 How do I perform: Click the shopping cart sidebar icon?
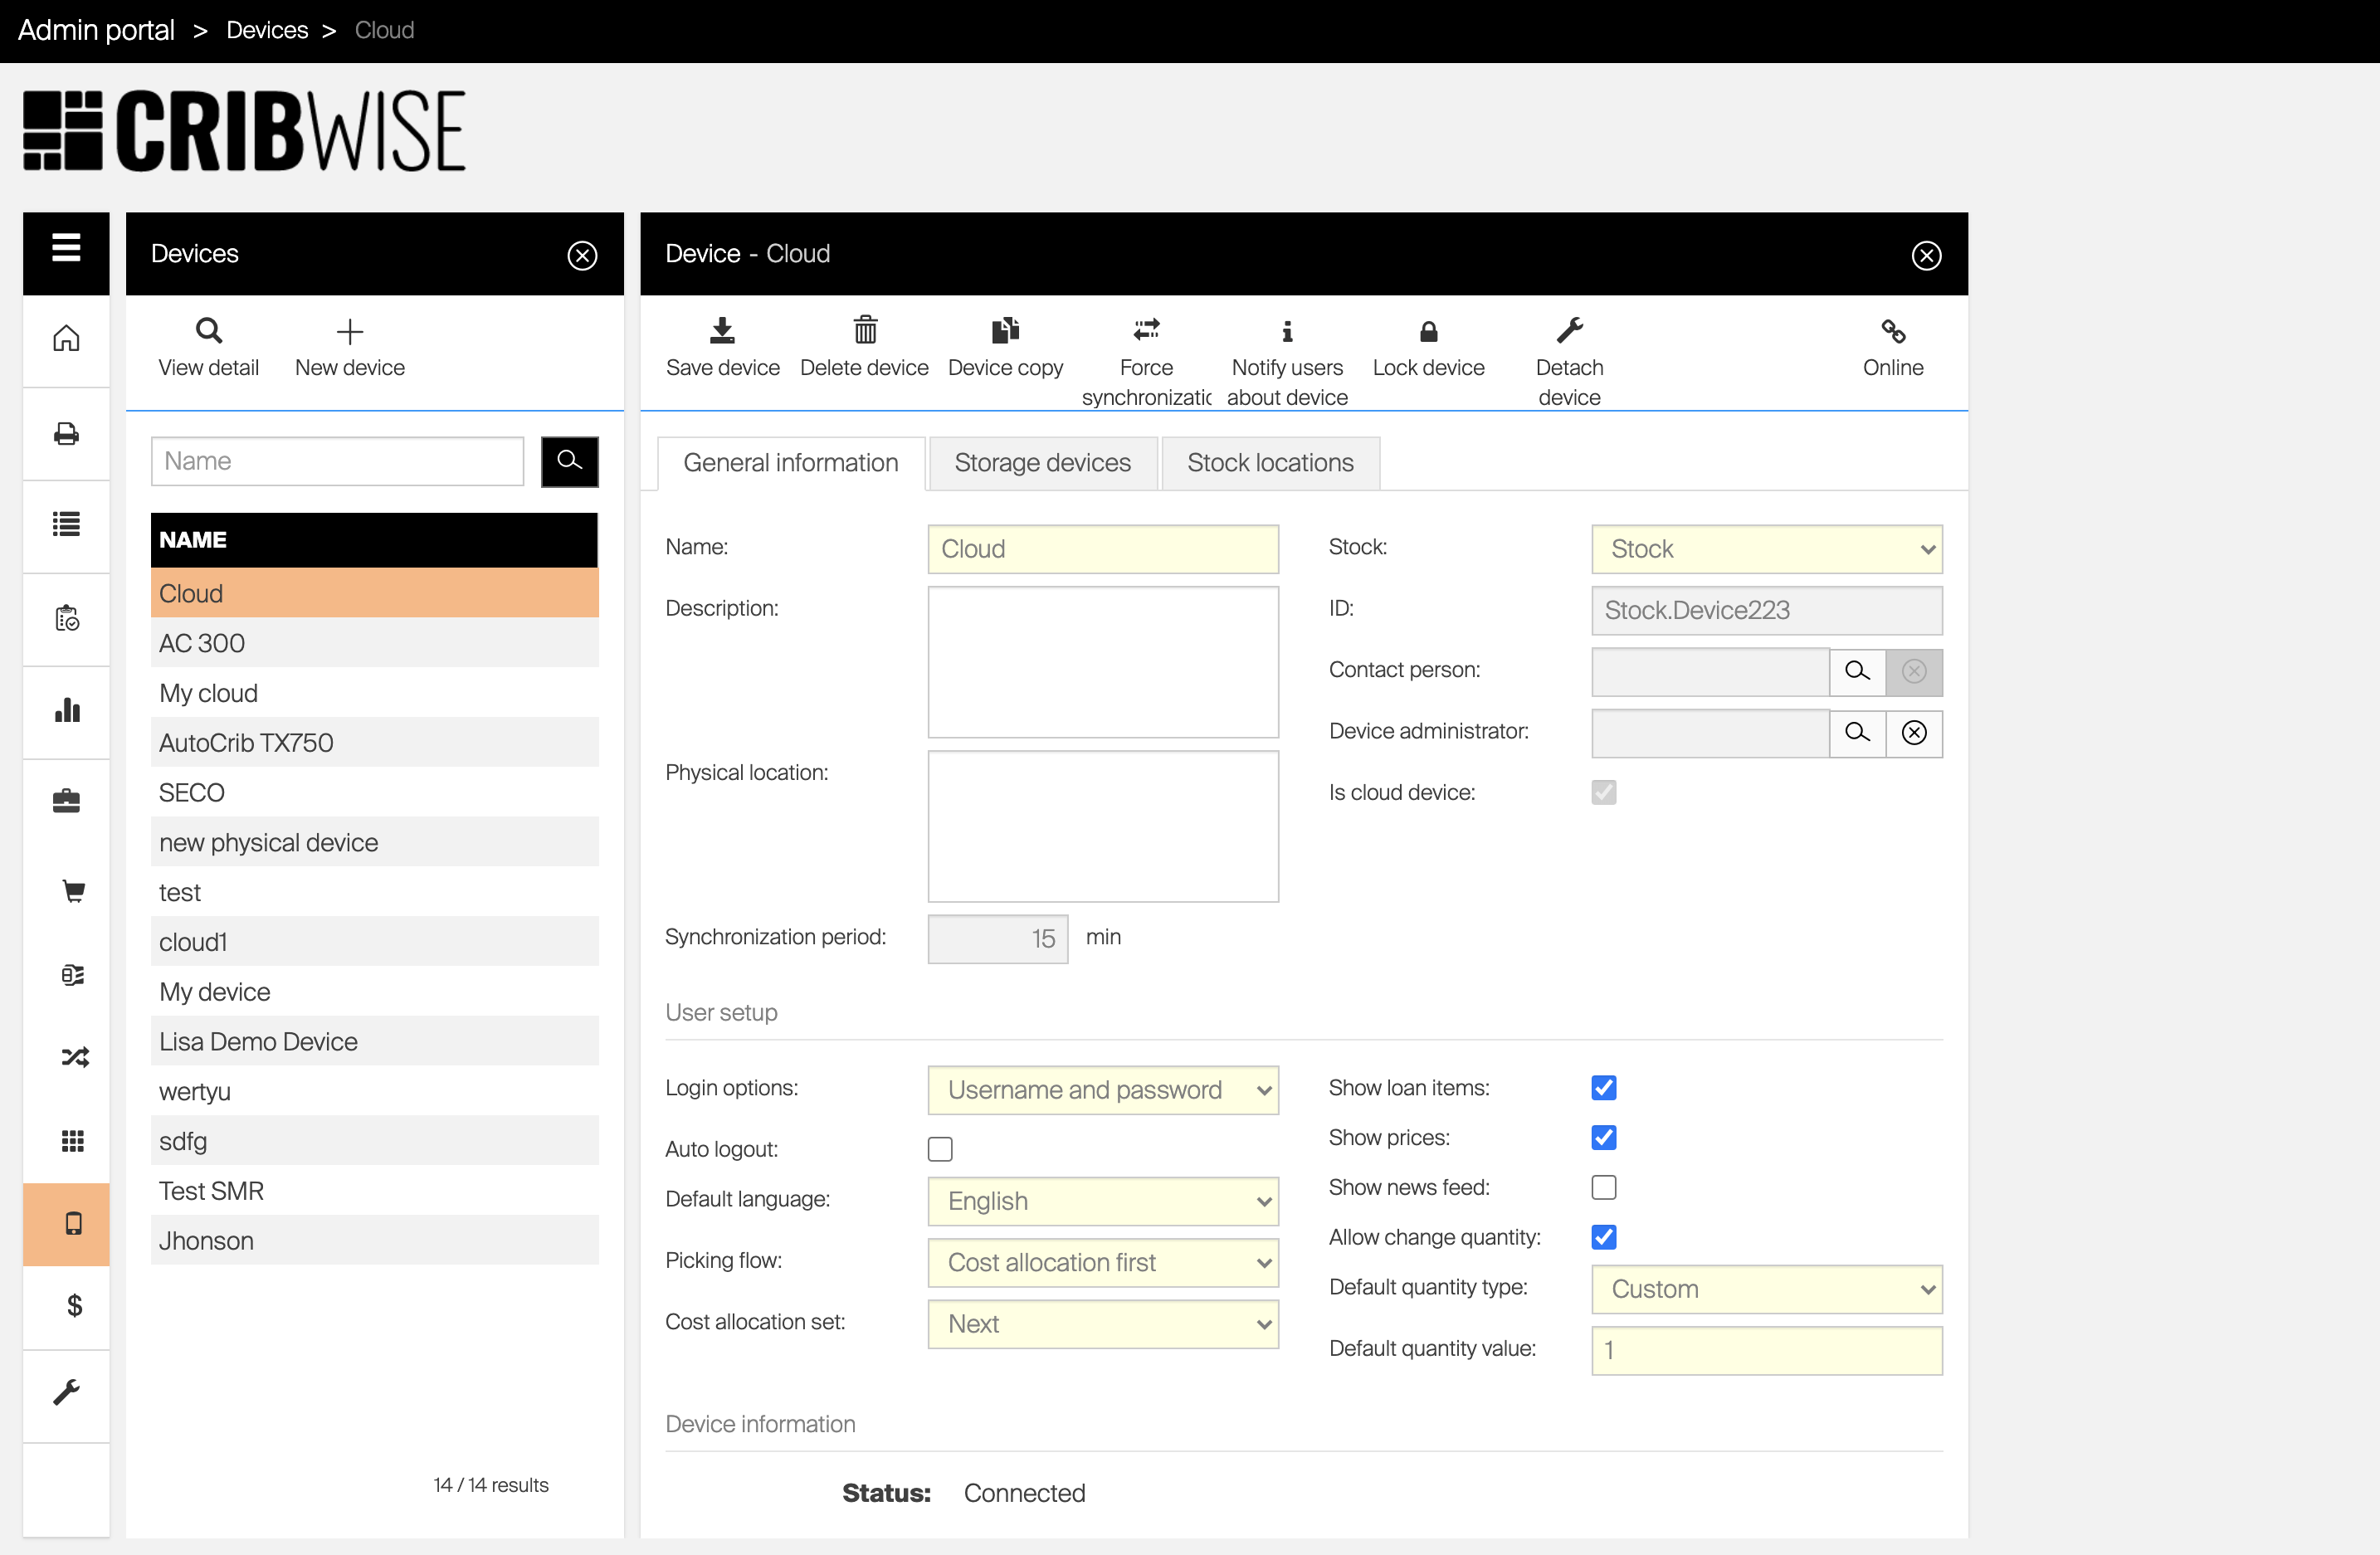pos(73,890)
